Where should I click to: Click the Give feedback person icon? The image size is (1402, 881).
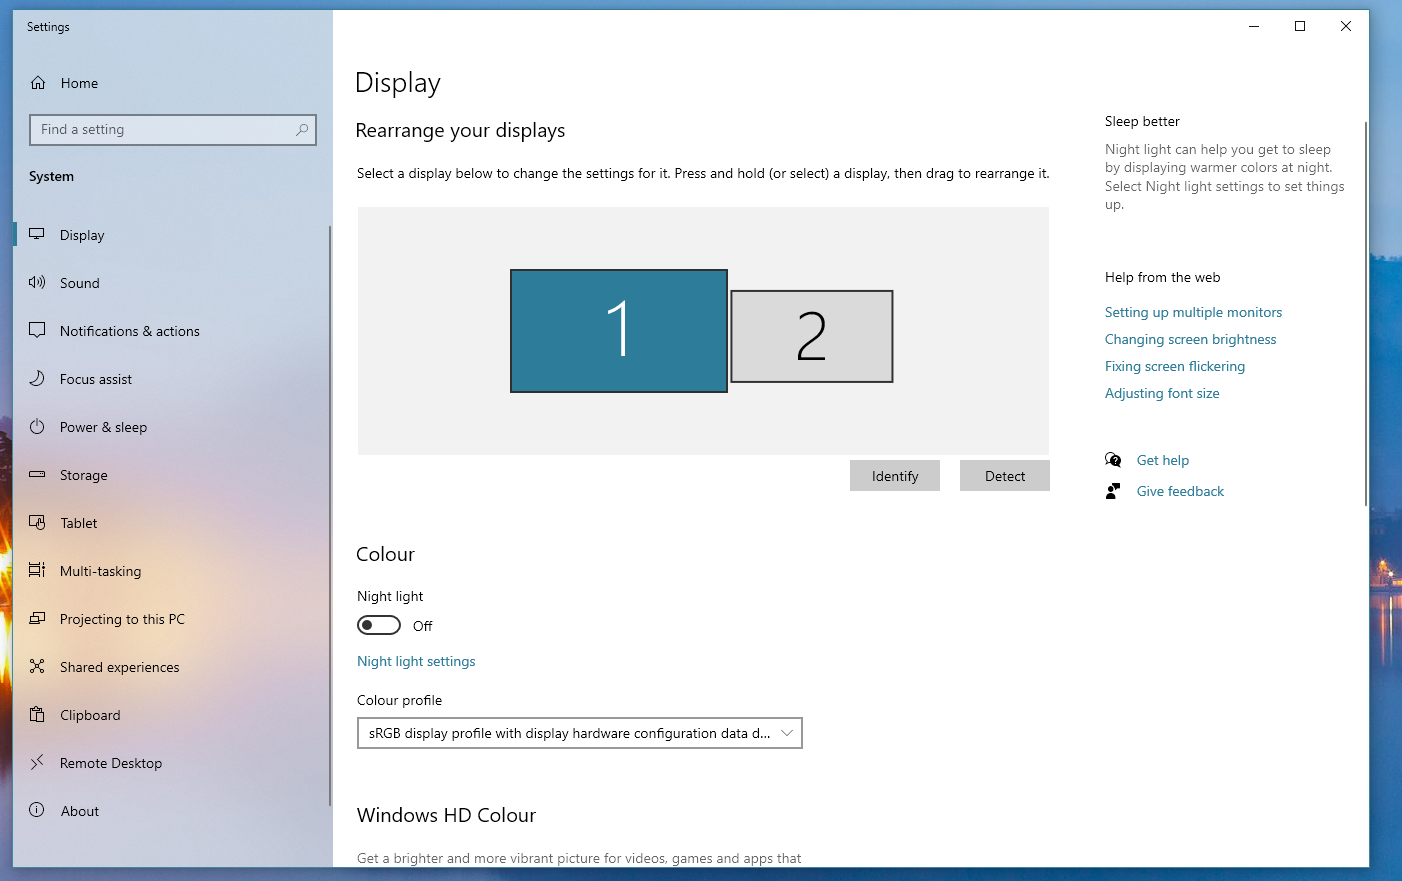click(1113, 491)
